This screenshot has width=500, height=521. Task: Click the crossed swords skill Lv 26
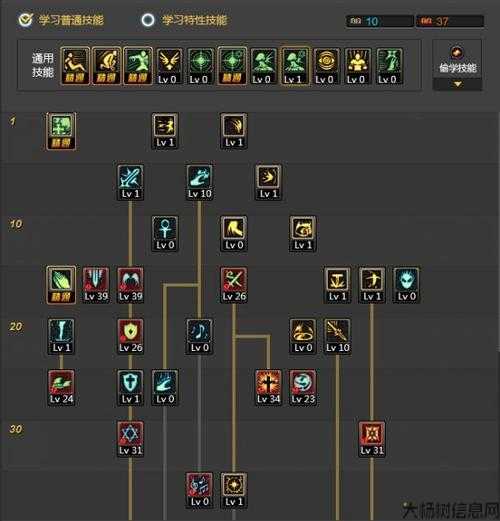point(234,285)
